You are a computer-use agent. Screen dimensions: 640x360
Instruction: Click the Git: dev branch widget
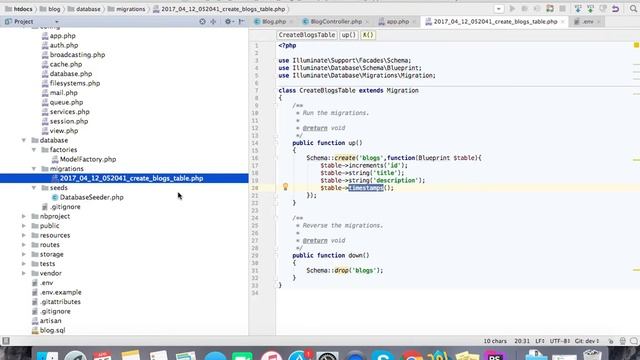tap(587, 341)
